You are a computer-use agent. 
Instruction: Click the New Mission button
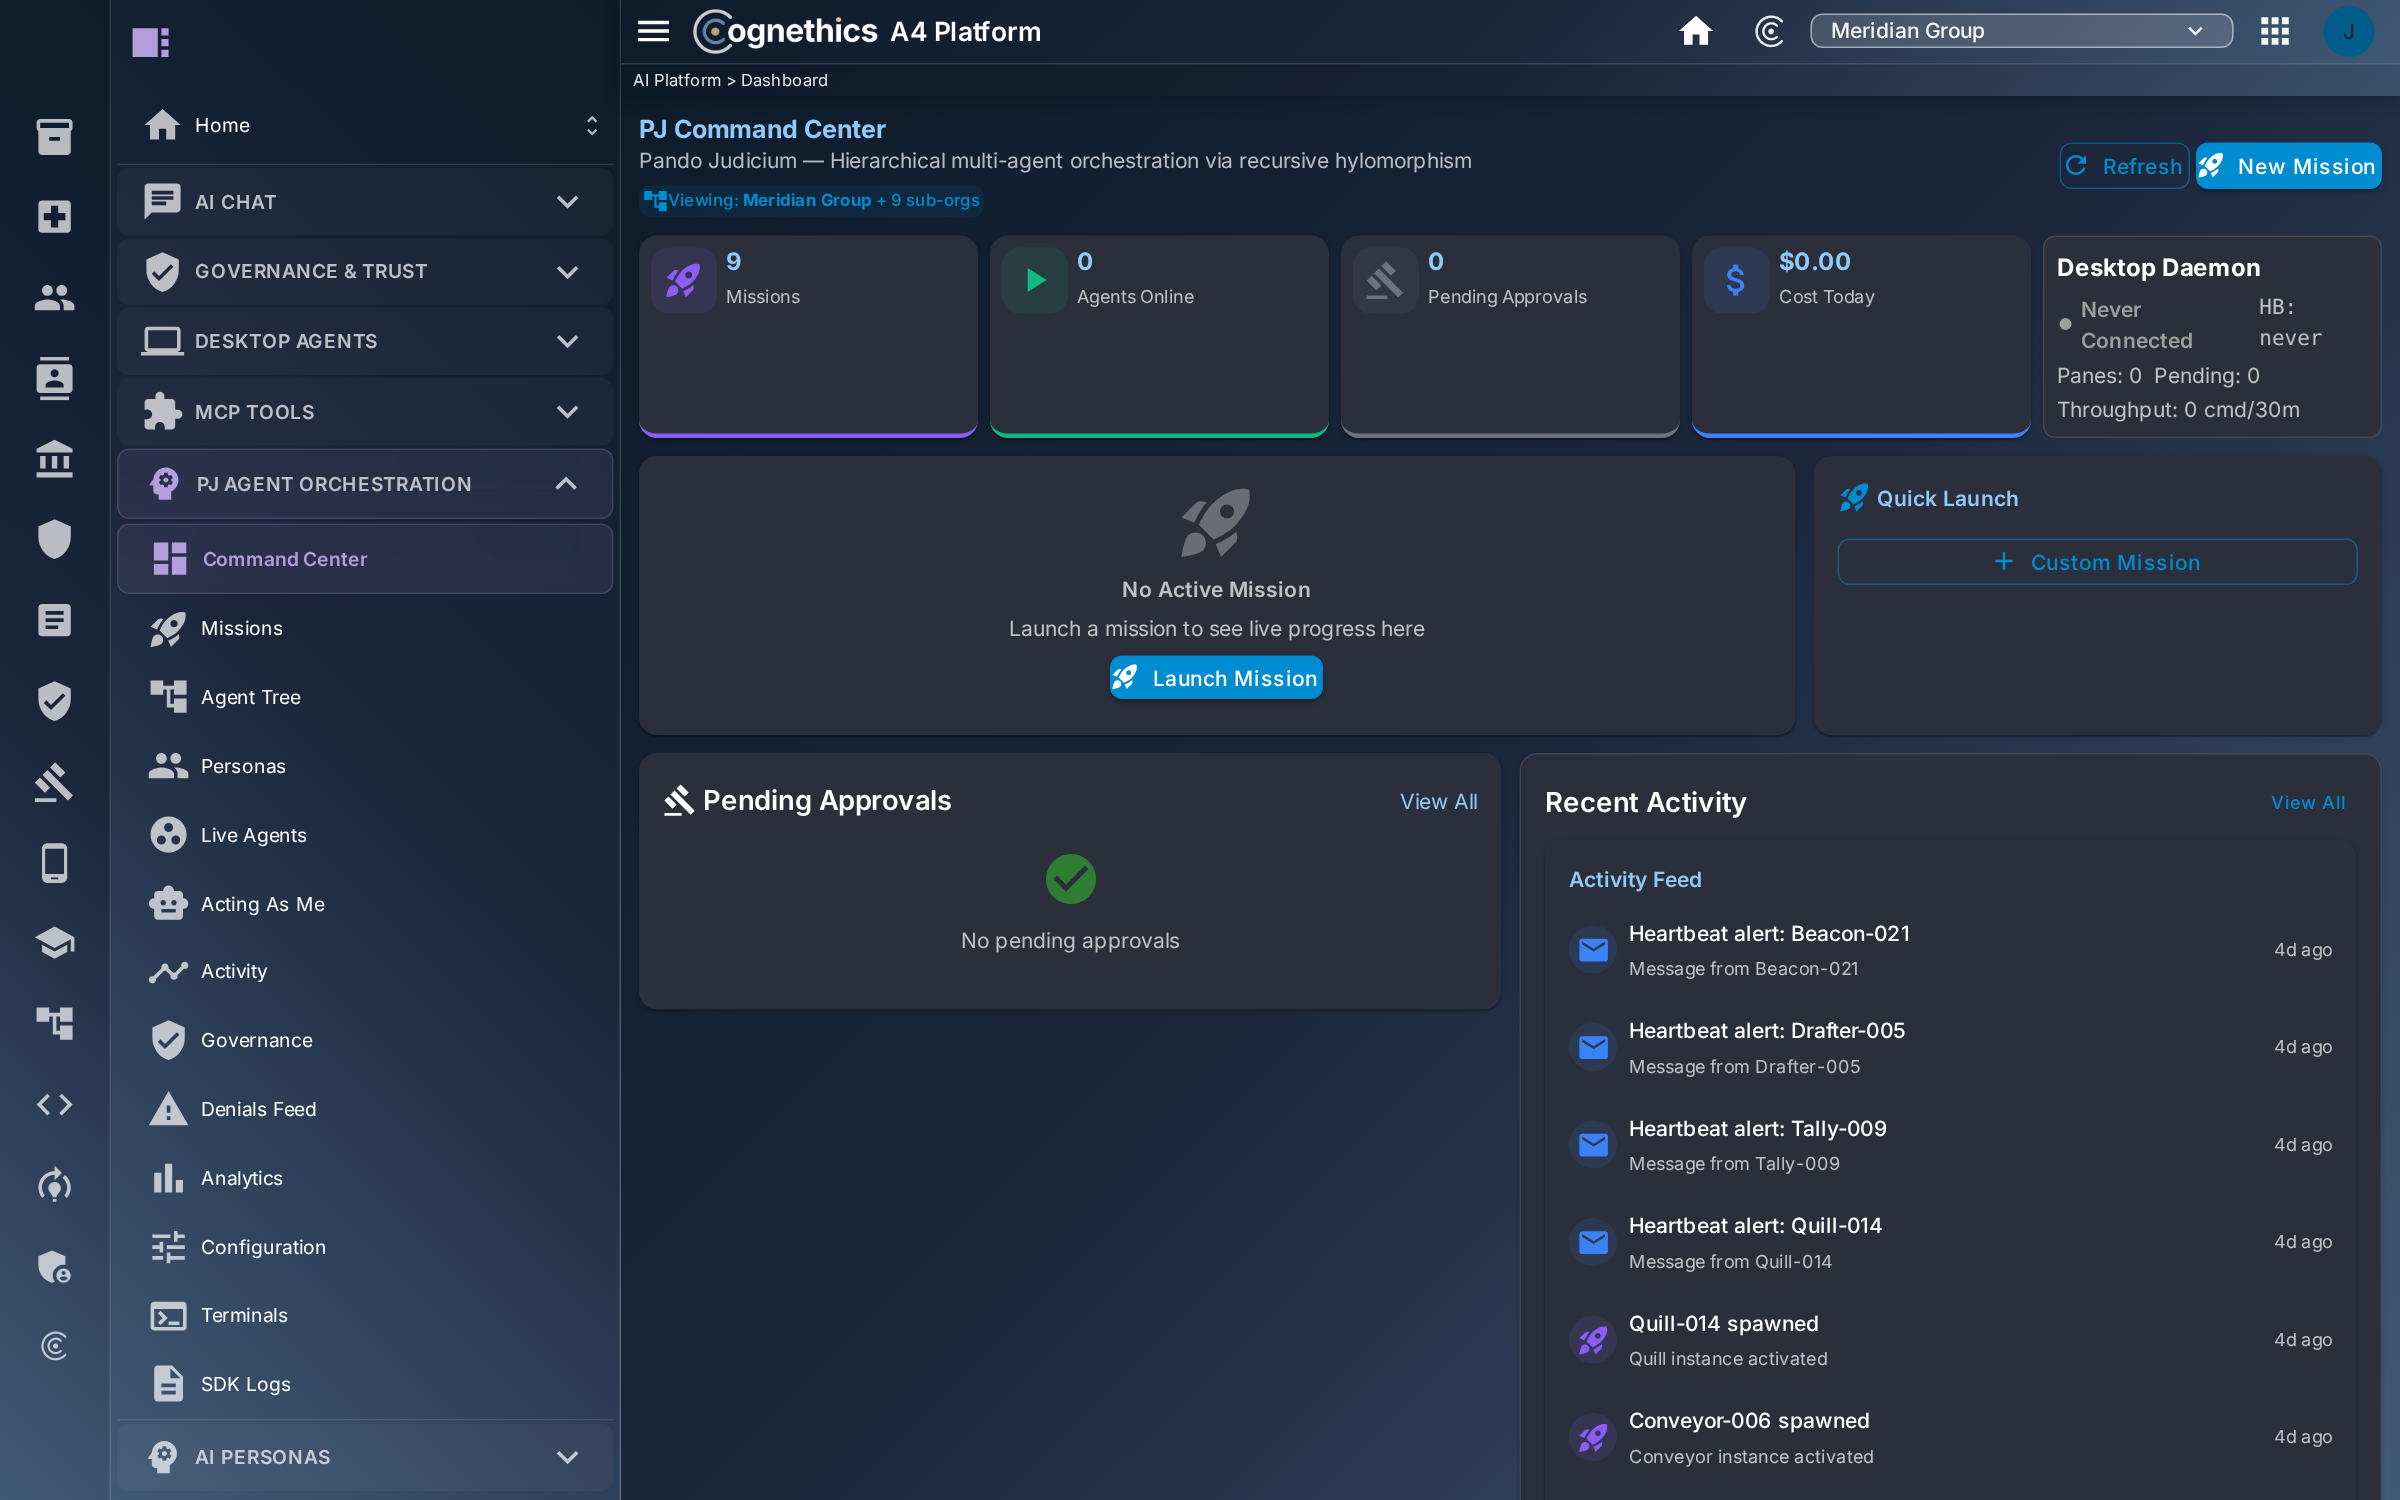(x=2288, y=166)
